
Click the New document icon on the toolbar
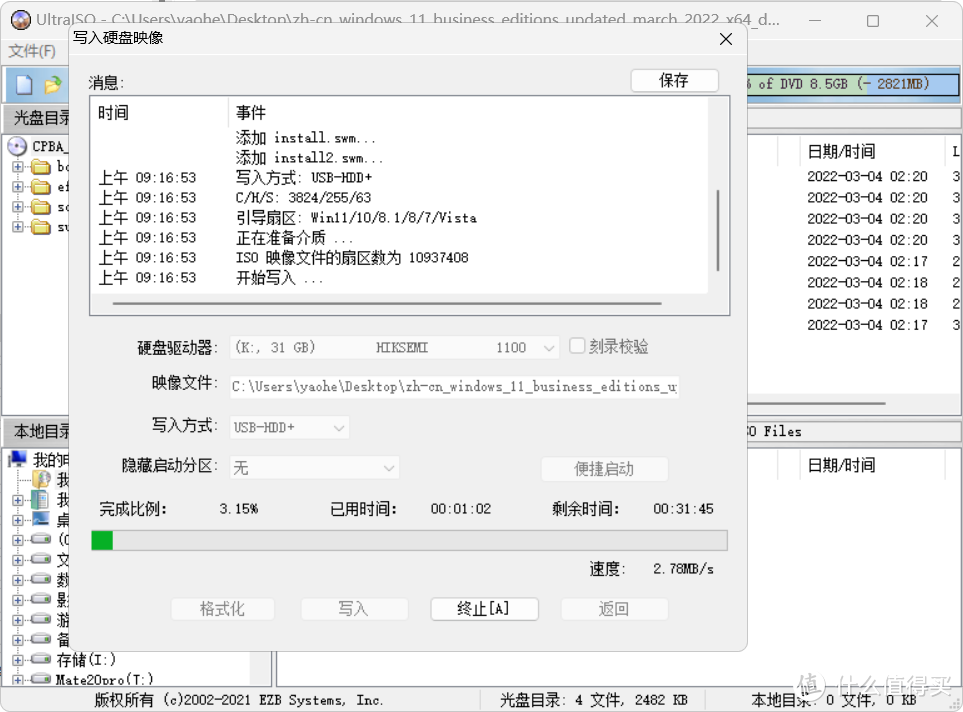click(22, 85)
